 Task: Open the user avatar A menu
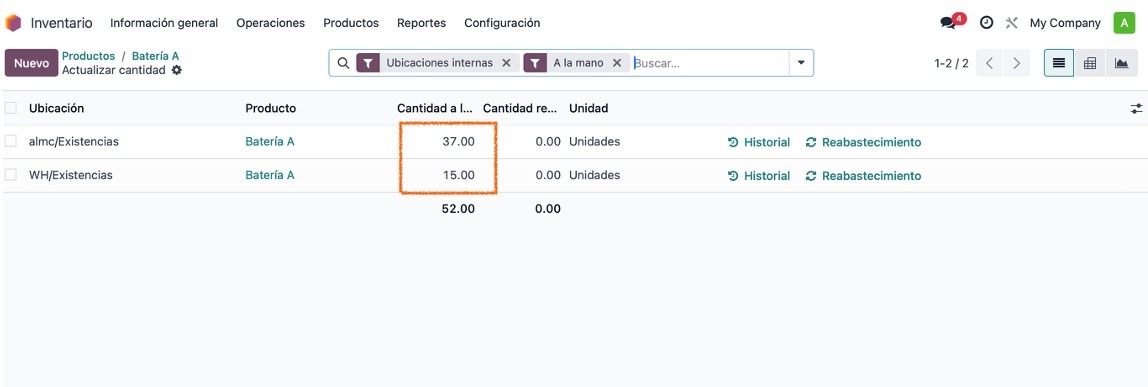coord(1124,23)
